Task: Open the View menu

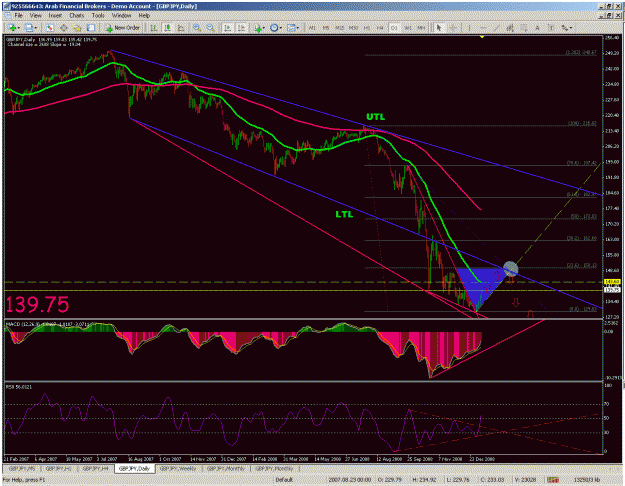Action: pyautogui.click(x=35, y=16)
